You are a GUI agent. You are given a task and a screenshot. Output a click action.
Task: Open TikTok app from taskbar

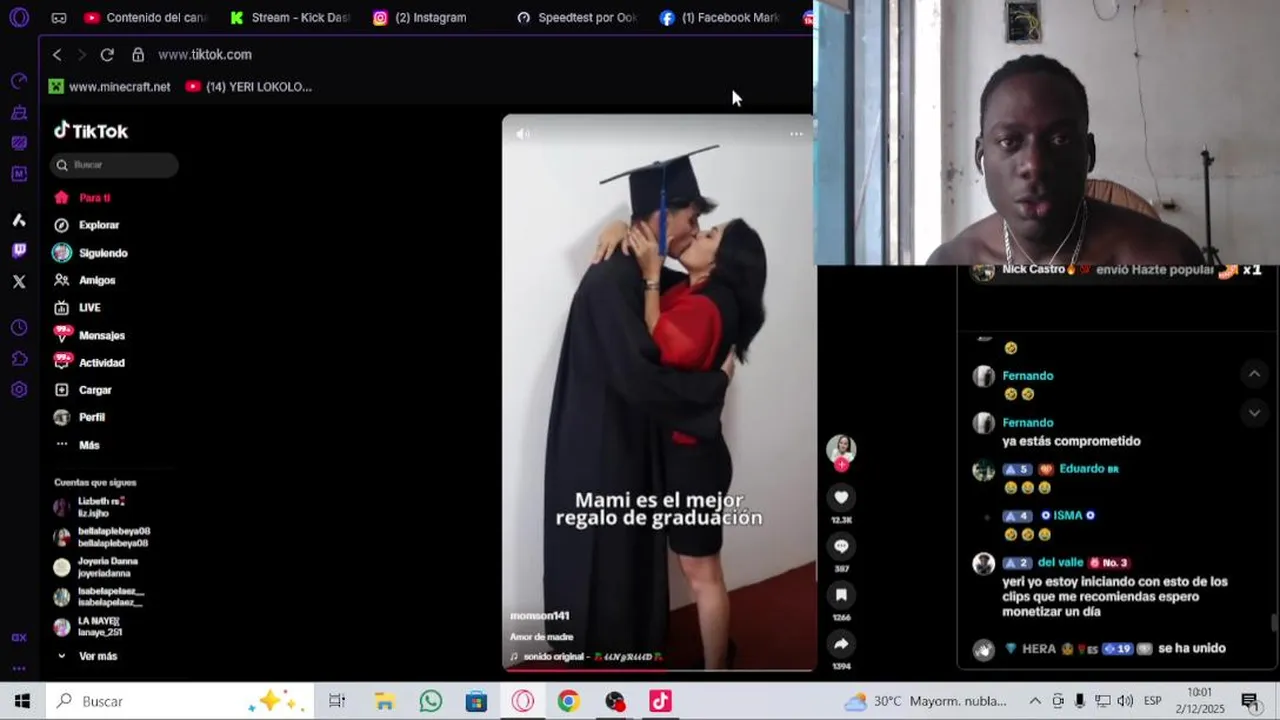(x=660, y=701)
